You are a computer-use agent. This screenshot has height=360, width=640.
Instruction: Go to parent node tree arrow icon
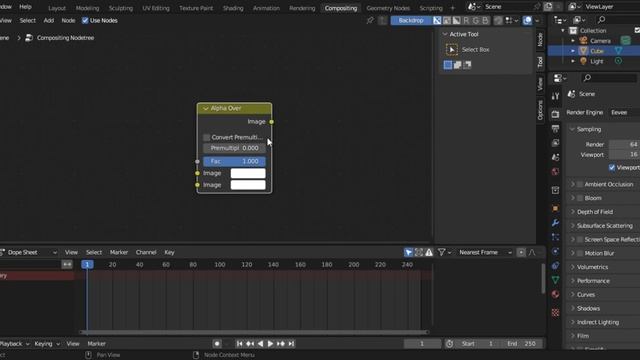coord(382,20)
